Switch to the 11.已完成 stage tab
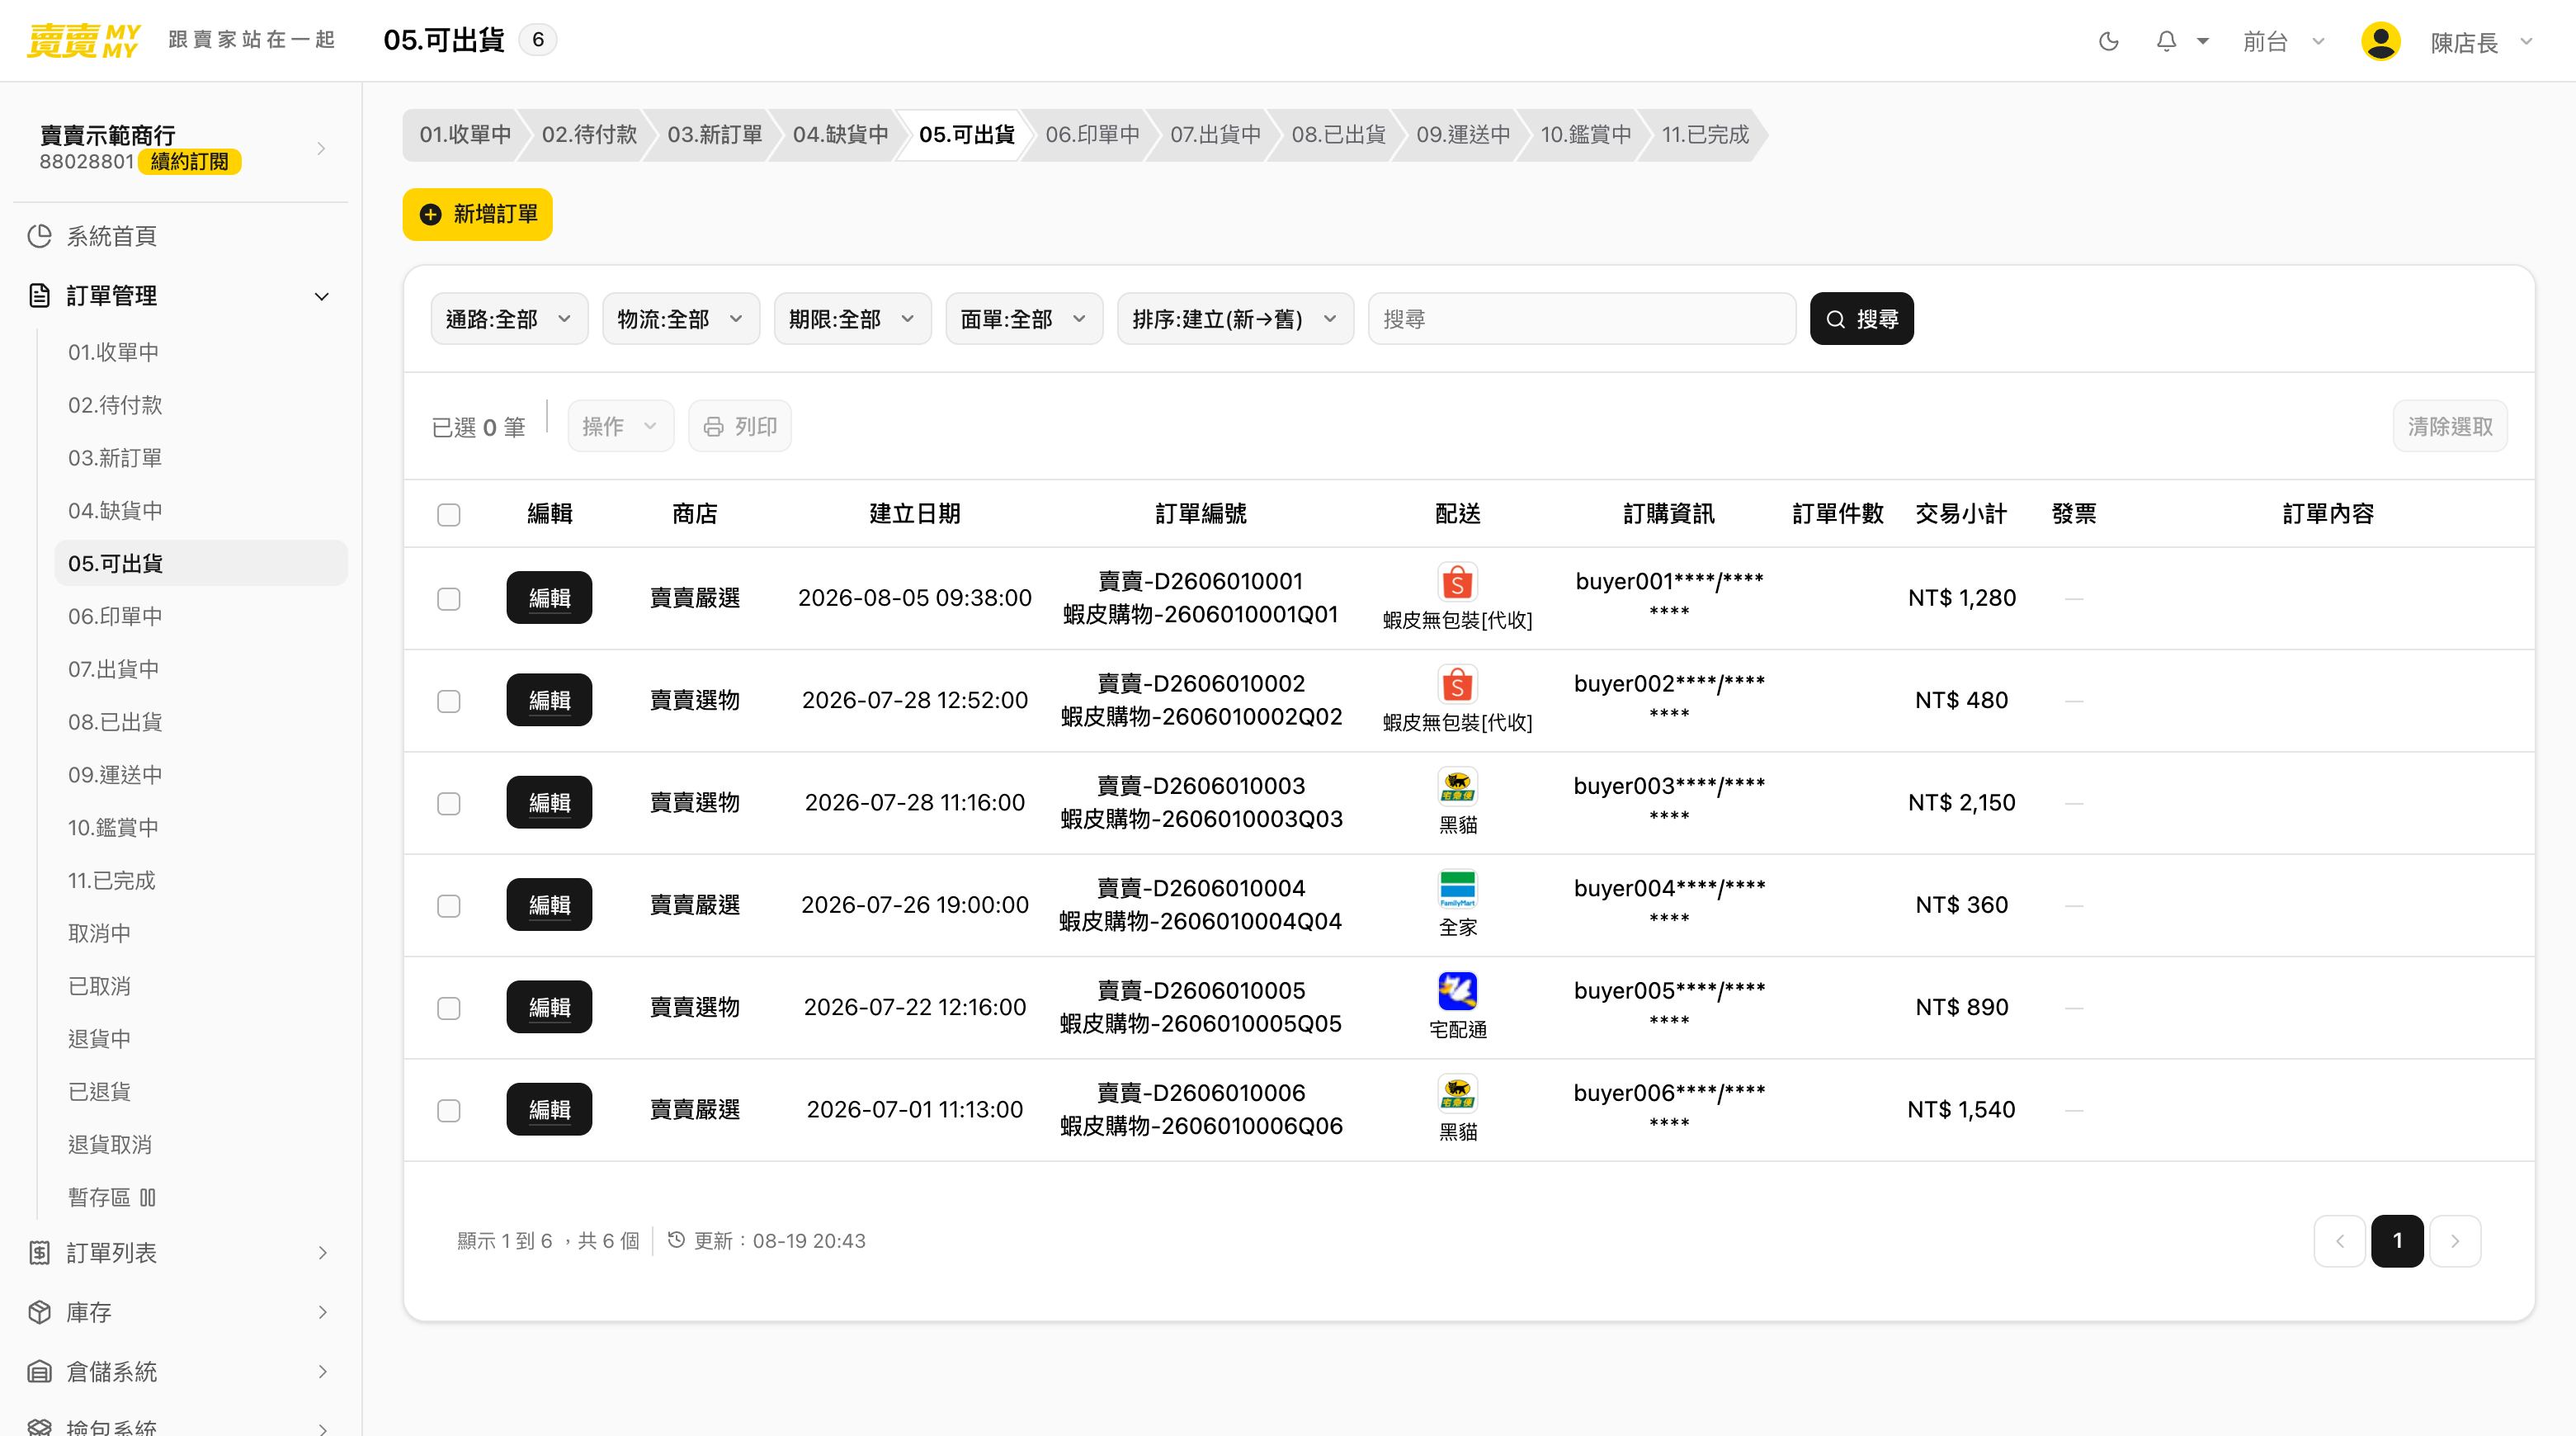Screen dimensions: 2576x1436 click(1705, 135)
